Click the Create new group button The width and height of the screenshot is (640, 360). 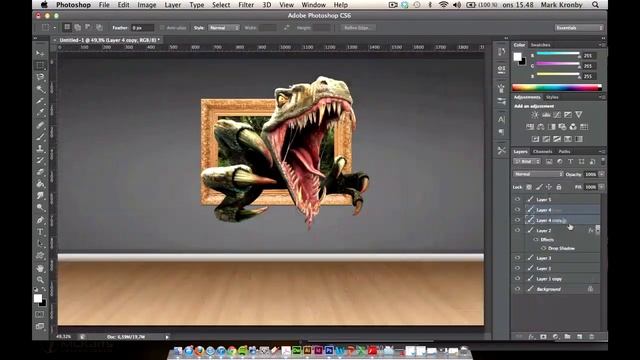567,337
